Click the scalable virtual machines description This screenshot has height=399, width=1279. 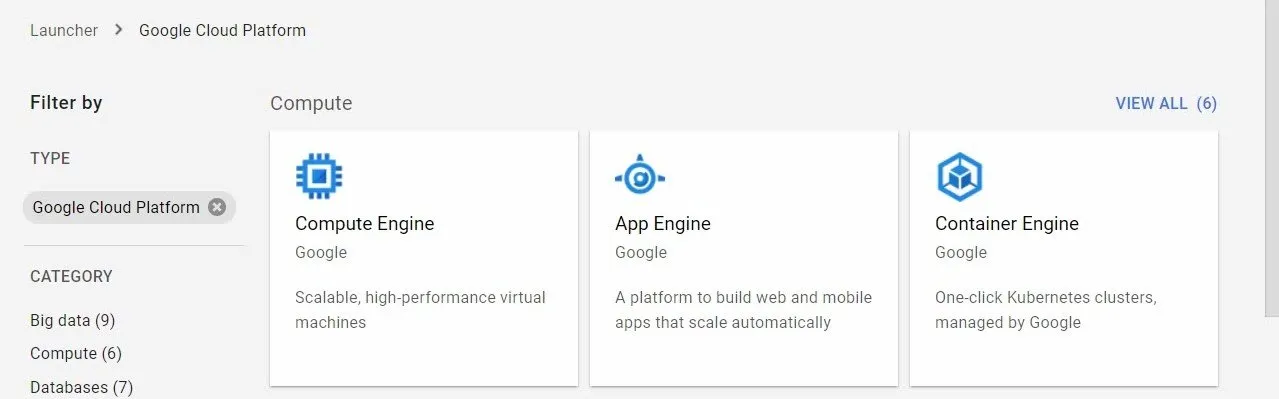tap(421, 310)
